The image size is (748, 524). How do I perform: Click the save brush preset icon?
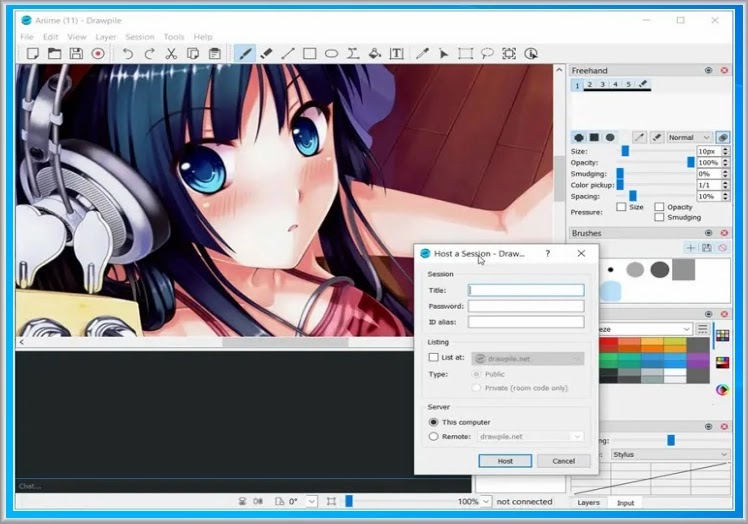pos(706,247)
